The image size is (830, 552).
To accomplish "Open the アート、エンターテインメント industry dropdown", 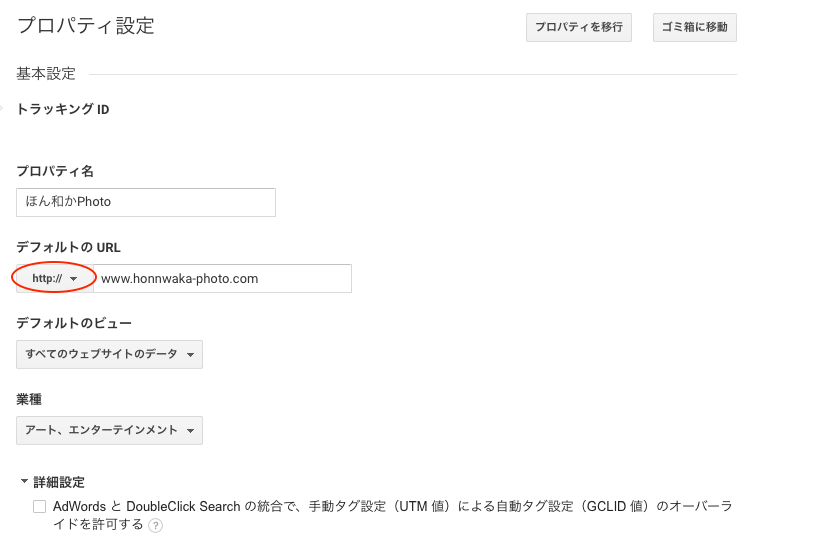I will tap(110, 430).
